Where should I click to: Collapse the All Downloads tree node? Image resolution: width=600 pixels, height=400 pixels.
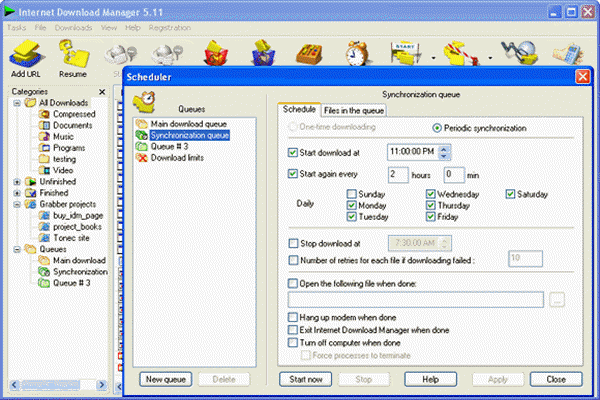click(17, 103)
